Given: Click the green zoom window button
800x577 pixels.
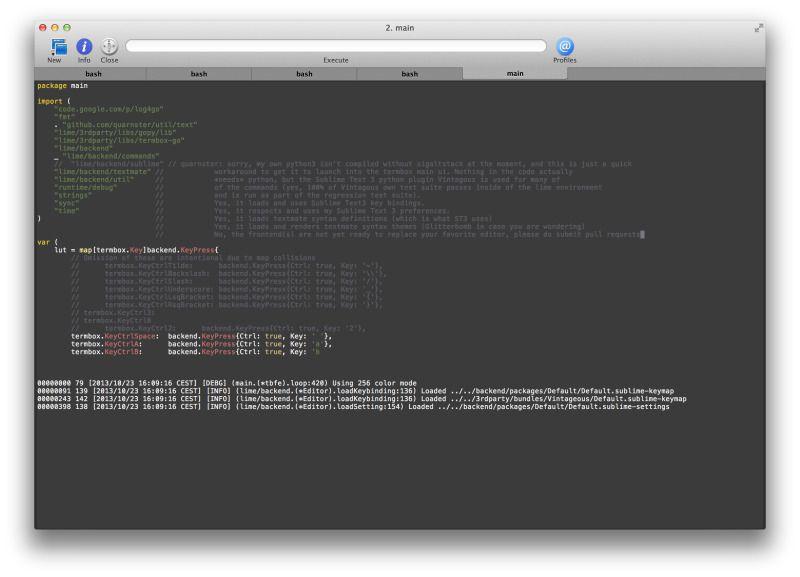Looking at the screenshot, I should 67,28.
